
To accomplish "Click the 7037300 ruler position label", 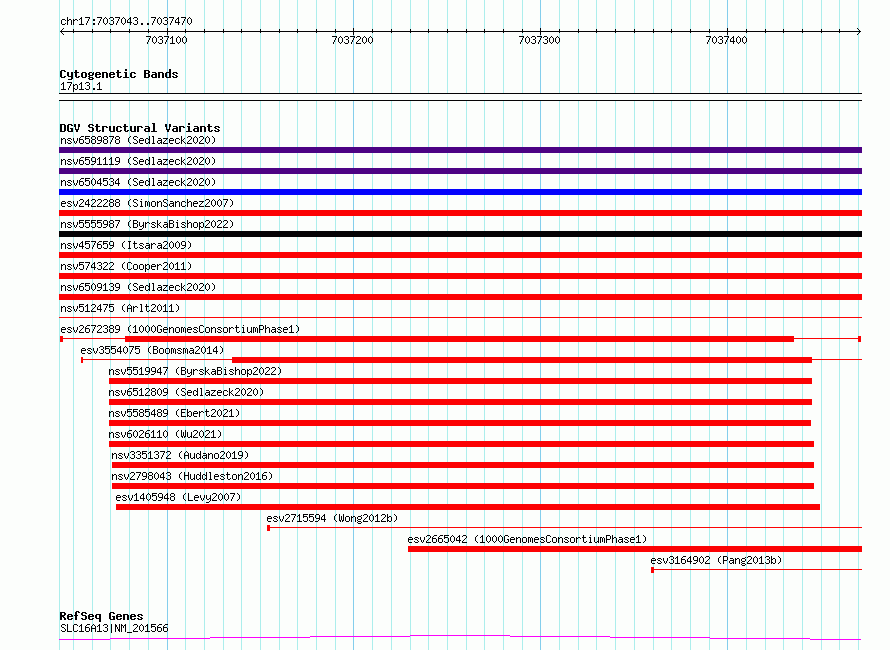I will (539, 40).
